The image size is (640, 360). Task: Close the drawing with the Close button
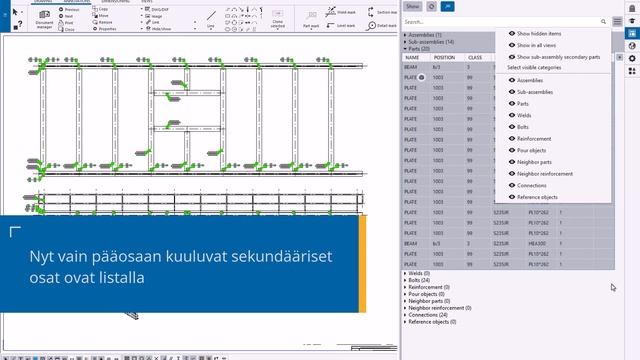click(66, 29)
